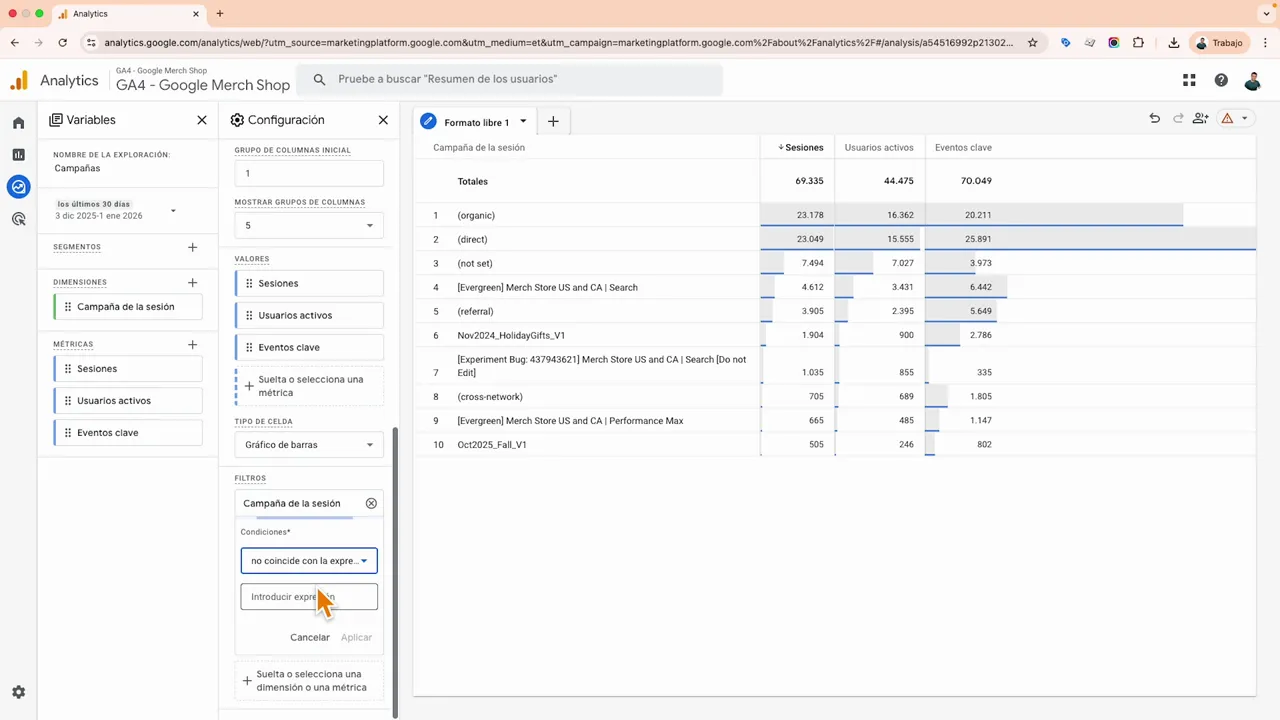1280x720 pixels.
Task: Click the Introducir expresión filter field
Action: pyautogui.click(x=309, y=597)
